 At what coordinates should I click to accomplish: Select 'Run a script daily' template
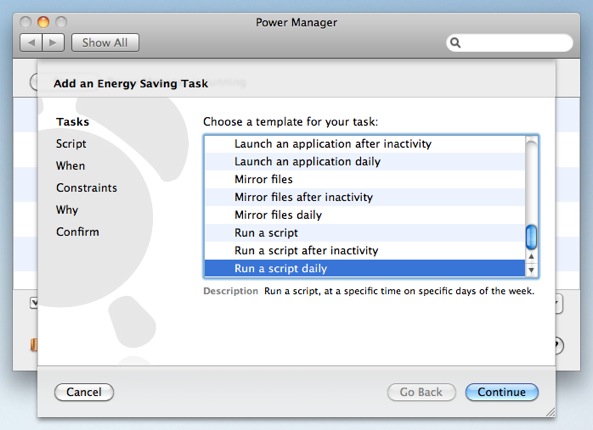[x=365, y=268]
